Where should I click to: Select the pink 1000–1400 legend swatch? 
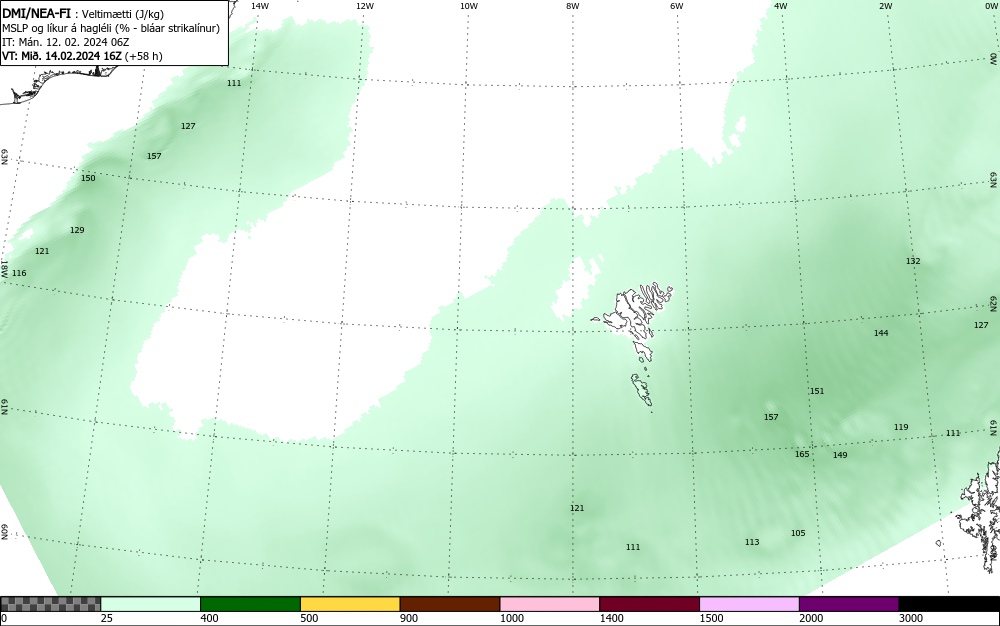coord(550,604)
